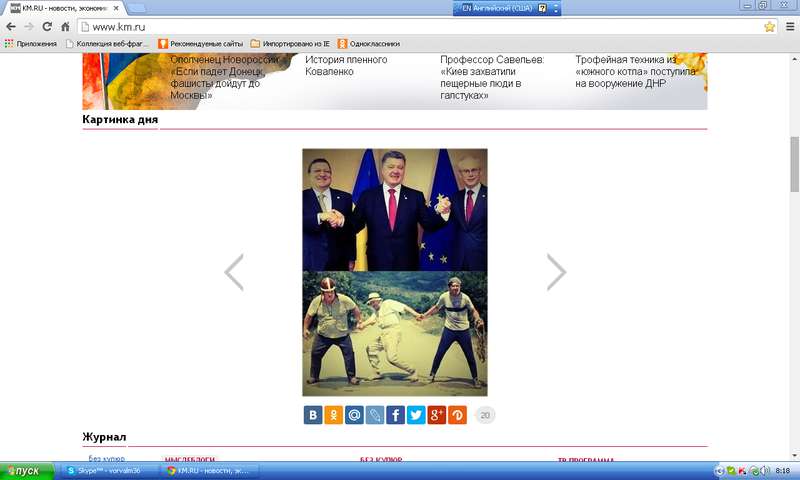
Task: Open Импортировано из IE bookmark folder
Action: pyautogui.click(x=290, y=44)
